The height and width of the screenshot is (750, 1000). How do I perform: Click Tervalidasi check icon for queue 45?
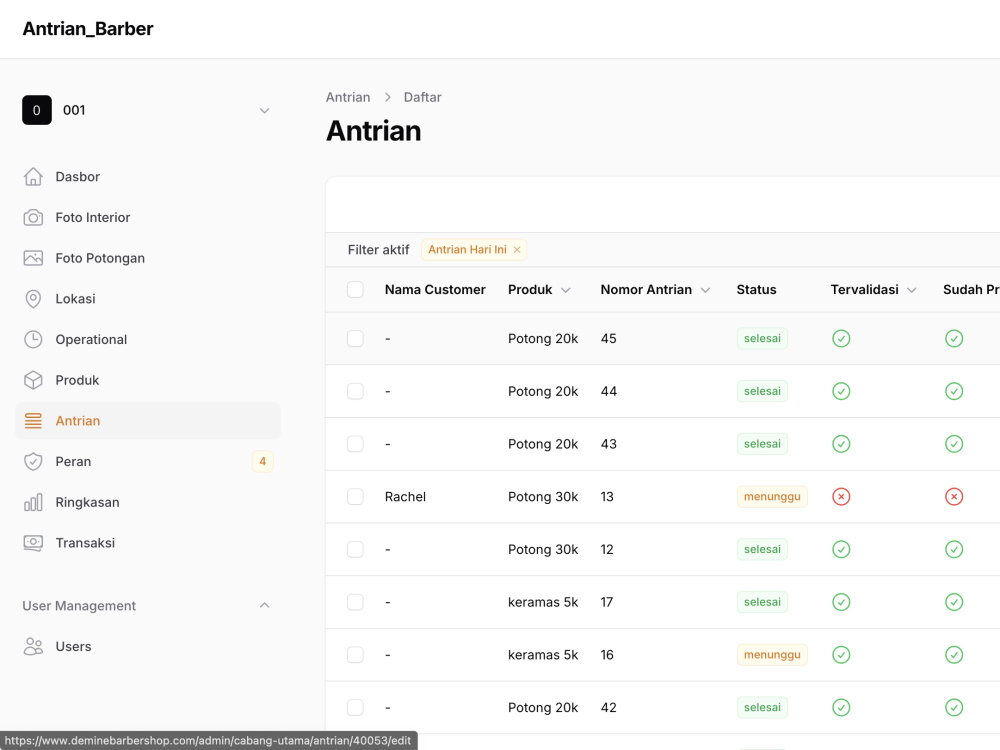[841, 339]
